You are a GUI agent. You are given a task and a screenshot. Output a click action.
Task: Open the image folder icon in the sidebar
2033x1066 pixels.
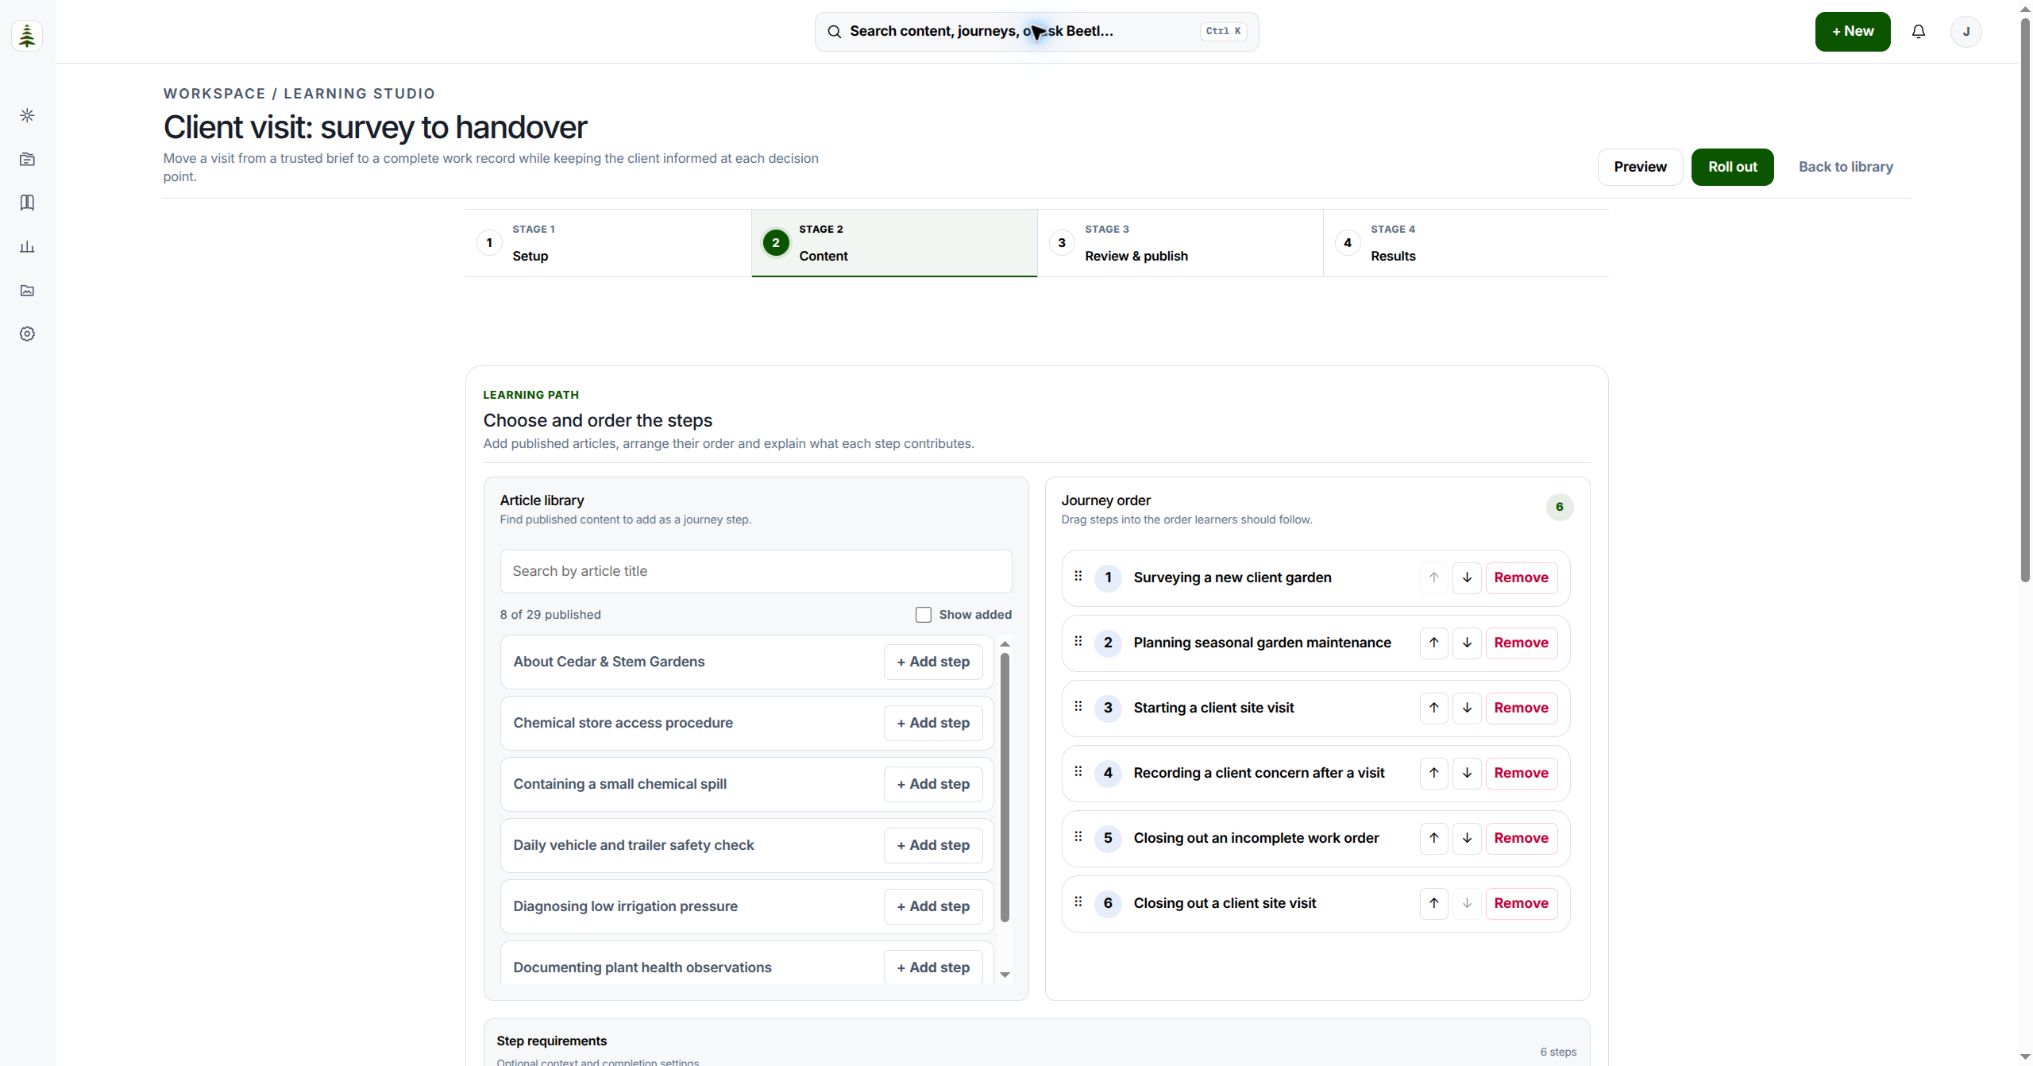click(x=27, y=291)
